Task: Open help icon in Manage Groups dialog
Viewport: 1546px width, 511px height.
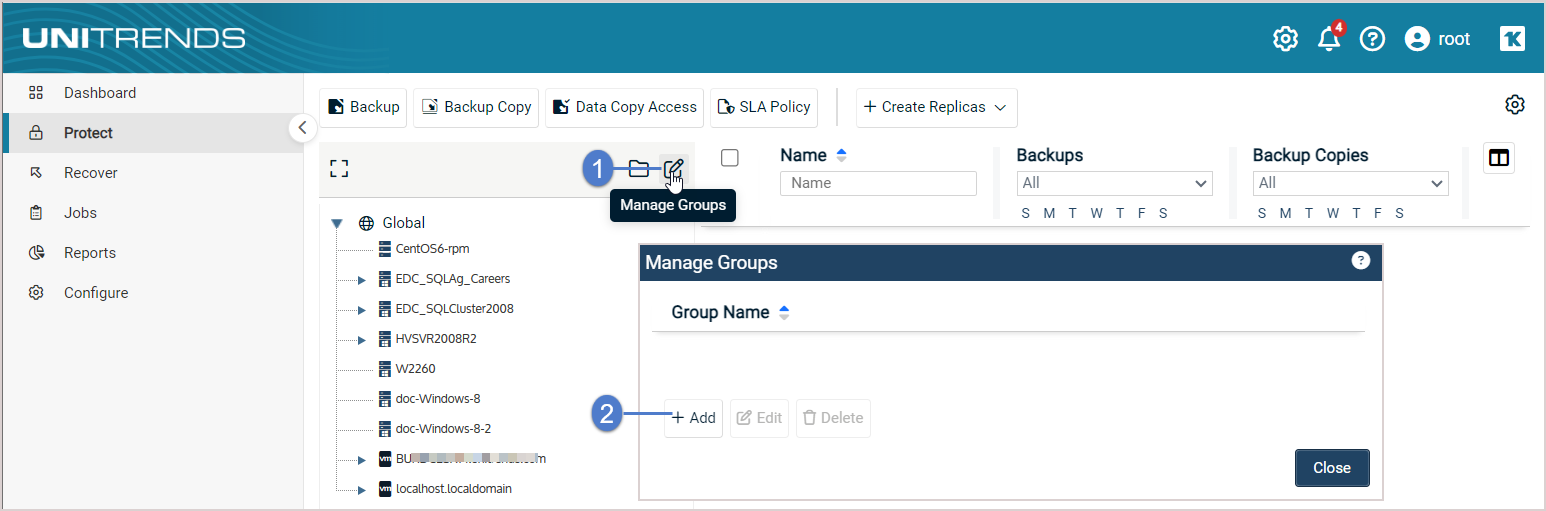Action: click(1360, 261)
